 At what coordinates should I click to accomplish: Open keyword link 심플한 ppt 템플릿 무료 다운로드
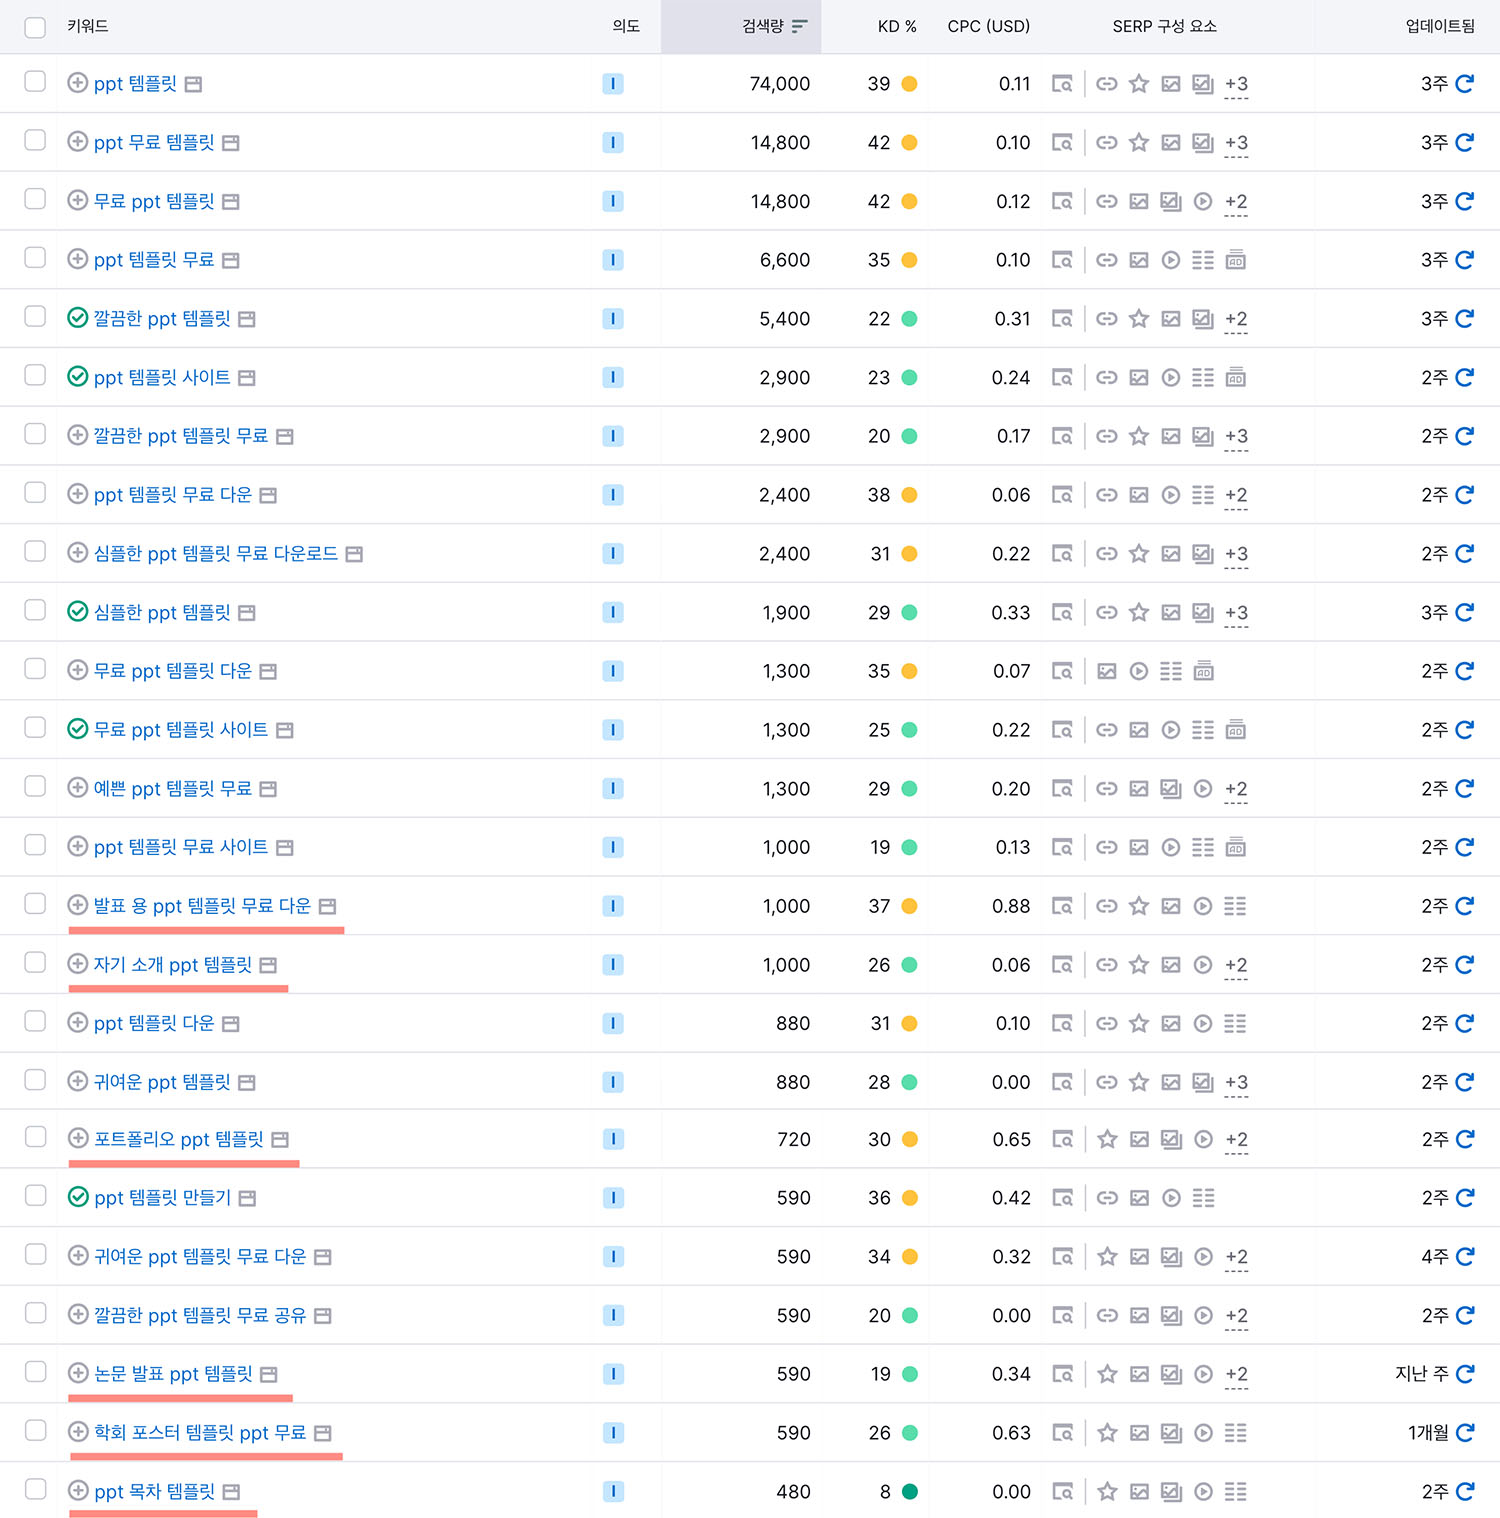pyautogui.click(x=216, y=553)
